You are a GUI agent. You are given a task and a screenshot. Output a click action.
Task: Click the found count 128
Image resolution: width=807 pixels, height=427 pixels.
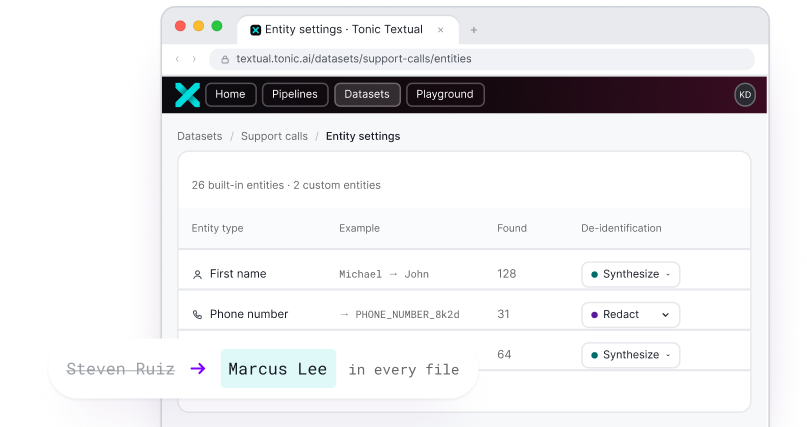pyautogui.click(x=506, y=274)
